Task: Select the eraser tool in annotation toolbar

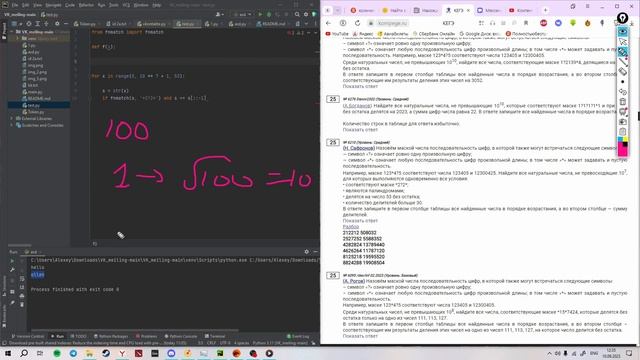Action: pyautogui.click(x=622, y=71)
